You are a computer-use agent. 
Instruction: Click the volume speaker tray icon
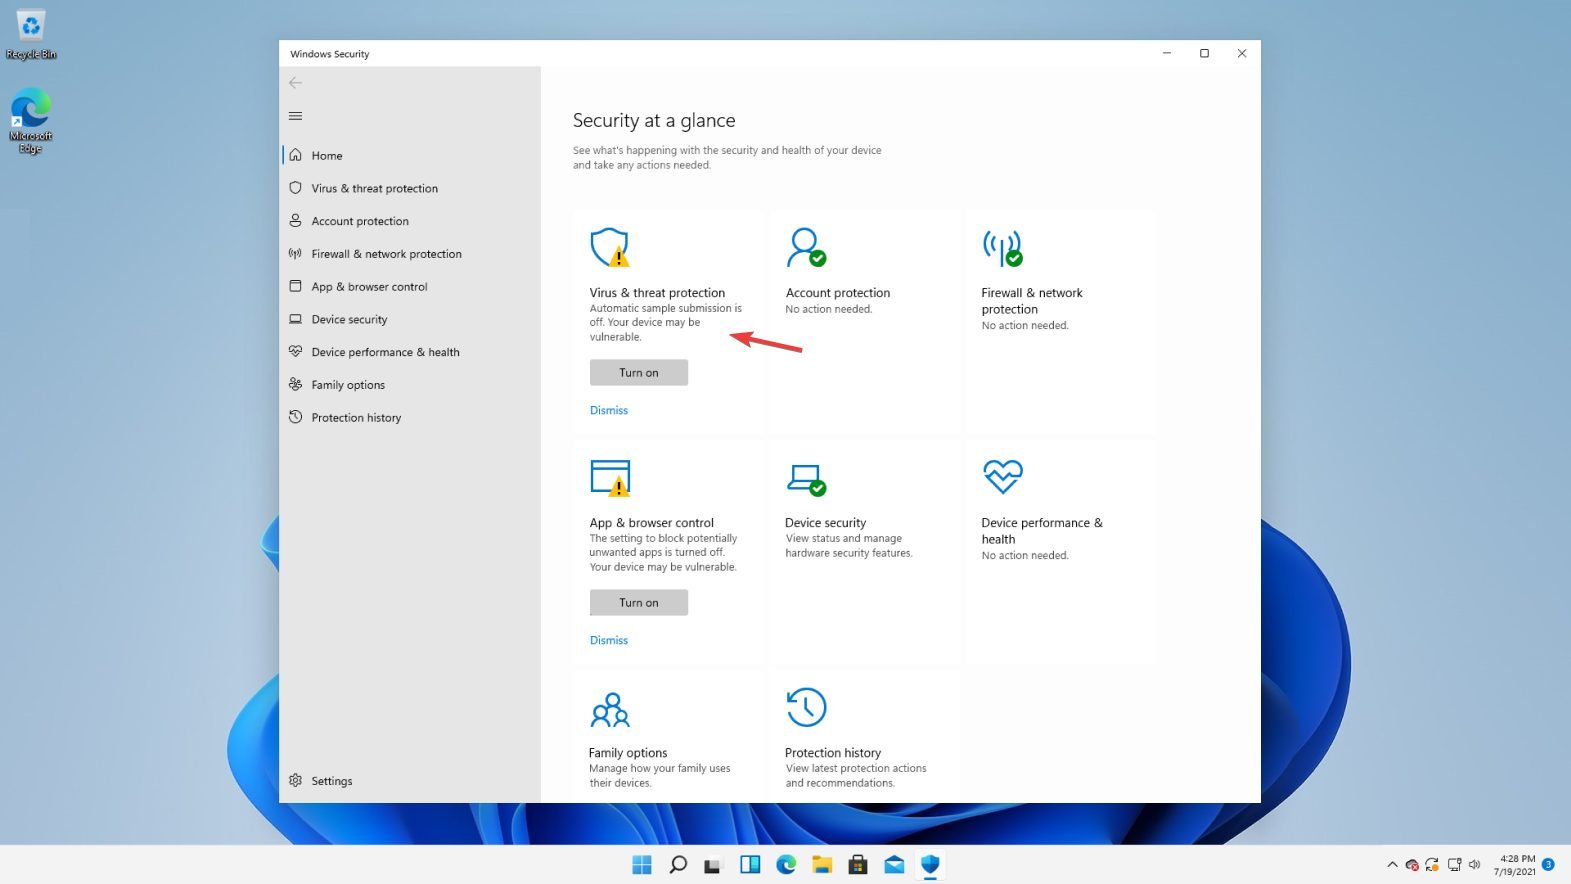pyautogui.click(x=1474, y=865)
